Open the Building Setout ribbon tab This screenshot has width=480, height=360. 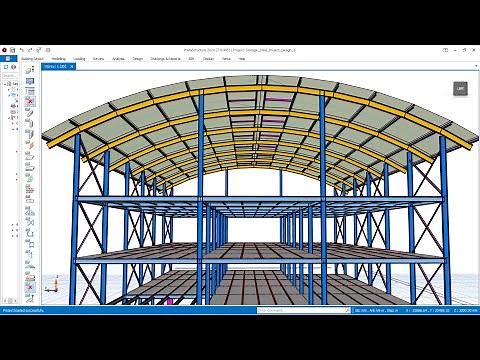pos(32,59)
